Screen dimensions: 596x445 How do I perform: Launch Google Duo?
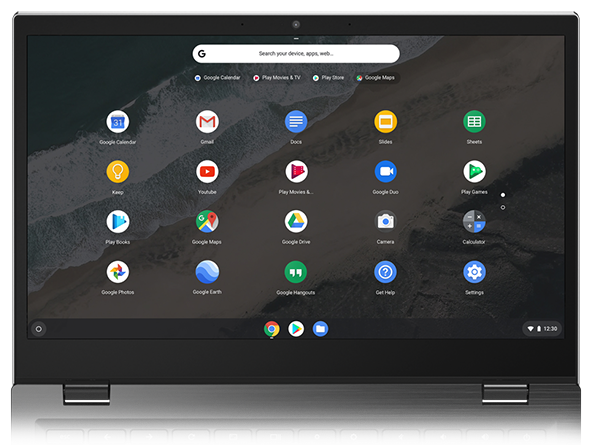tap(385, 172)
